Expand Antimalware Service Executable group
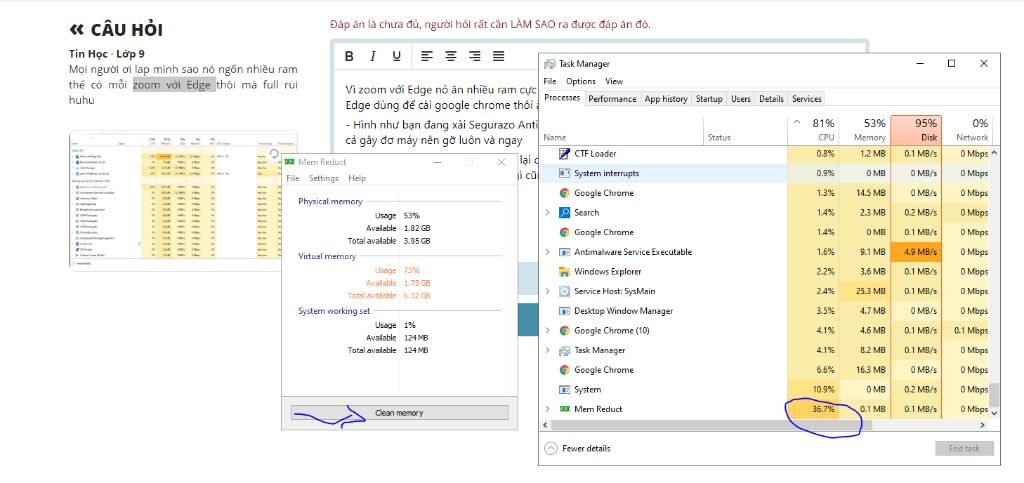Viewport: 1024px width, 483px height. (x=547, y=252)
